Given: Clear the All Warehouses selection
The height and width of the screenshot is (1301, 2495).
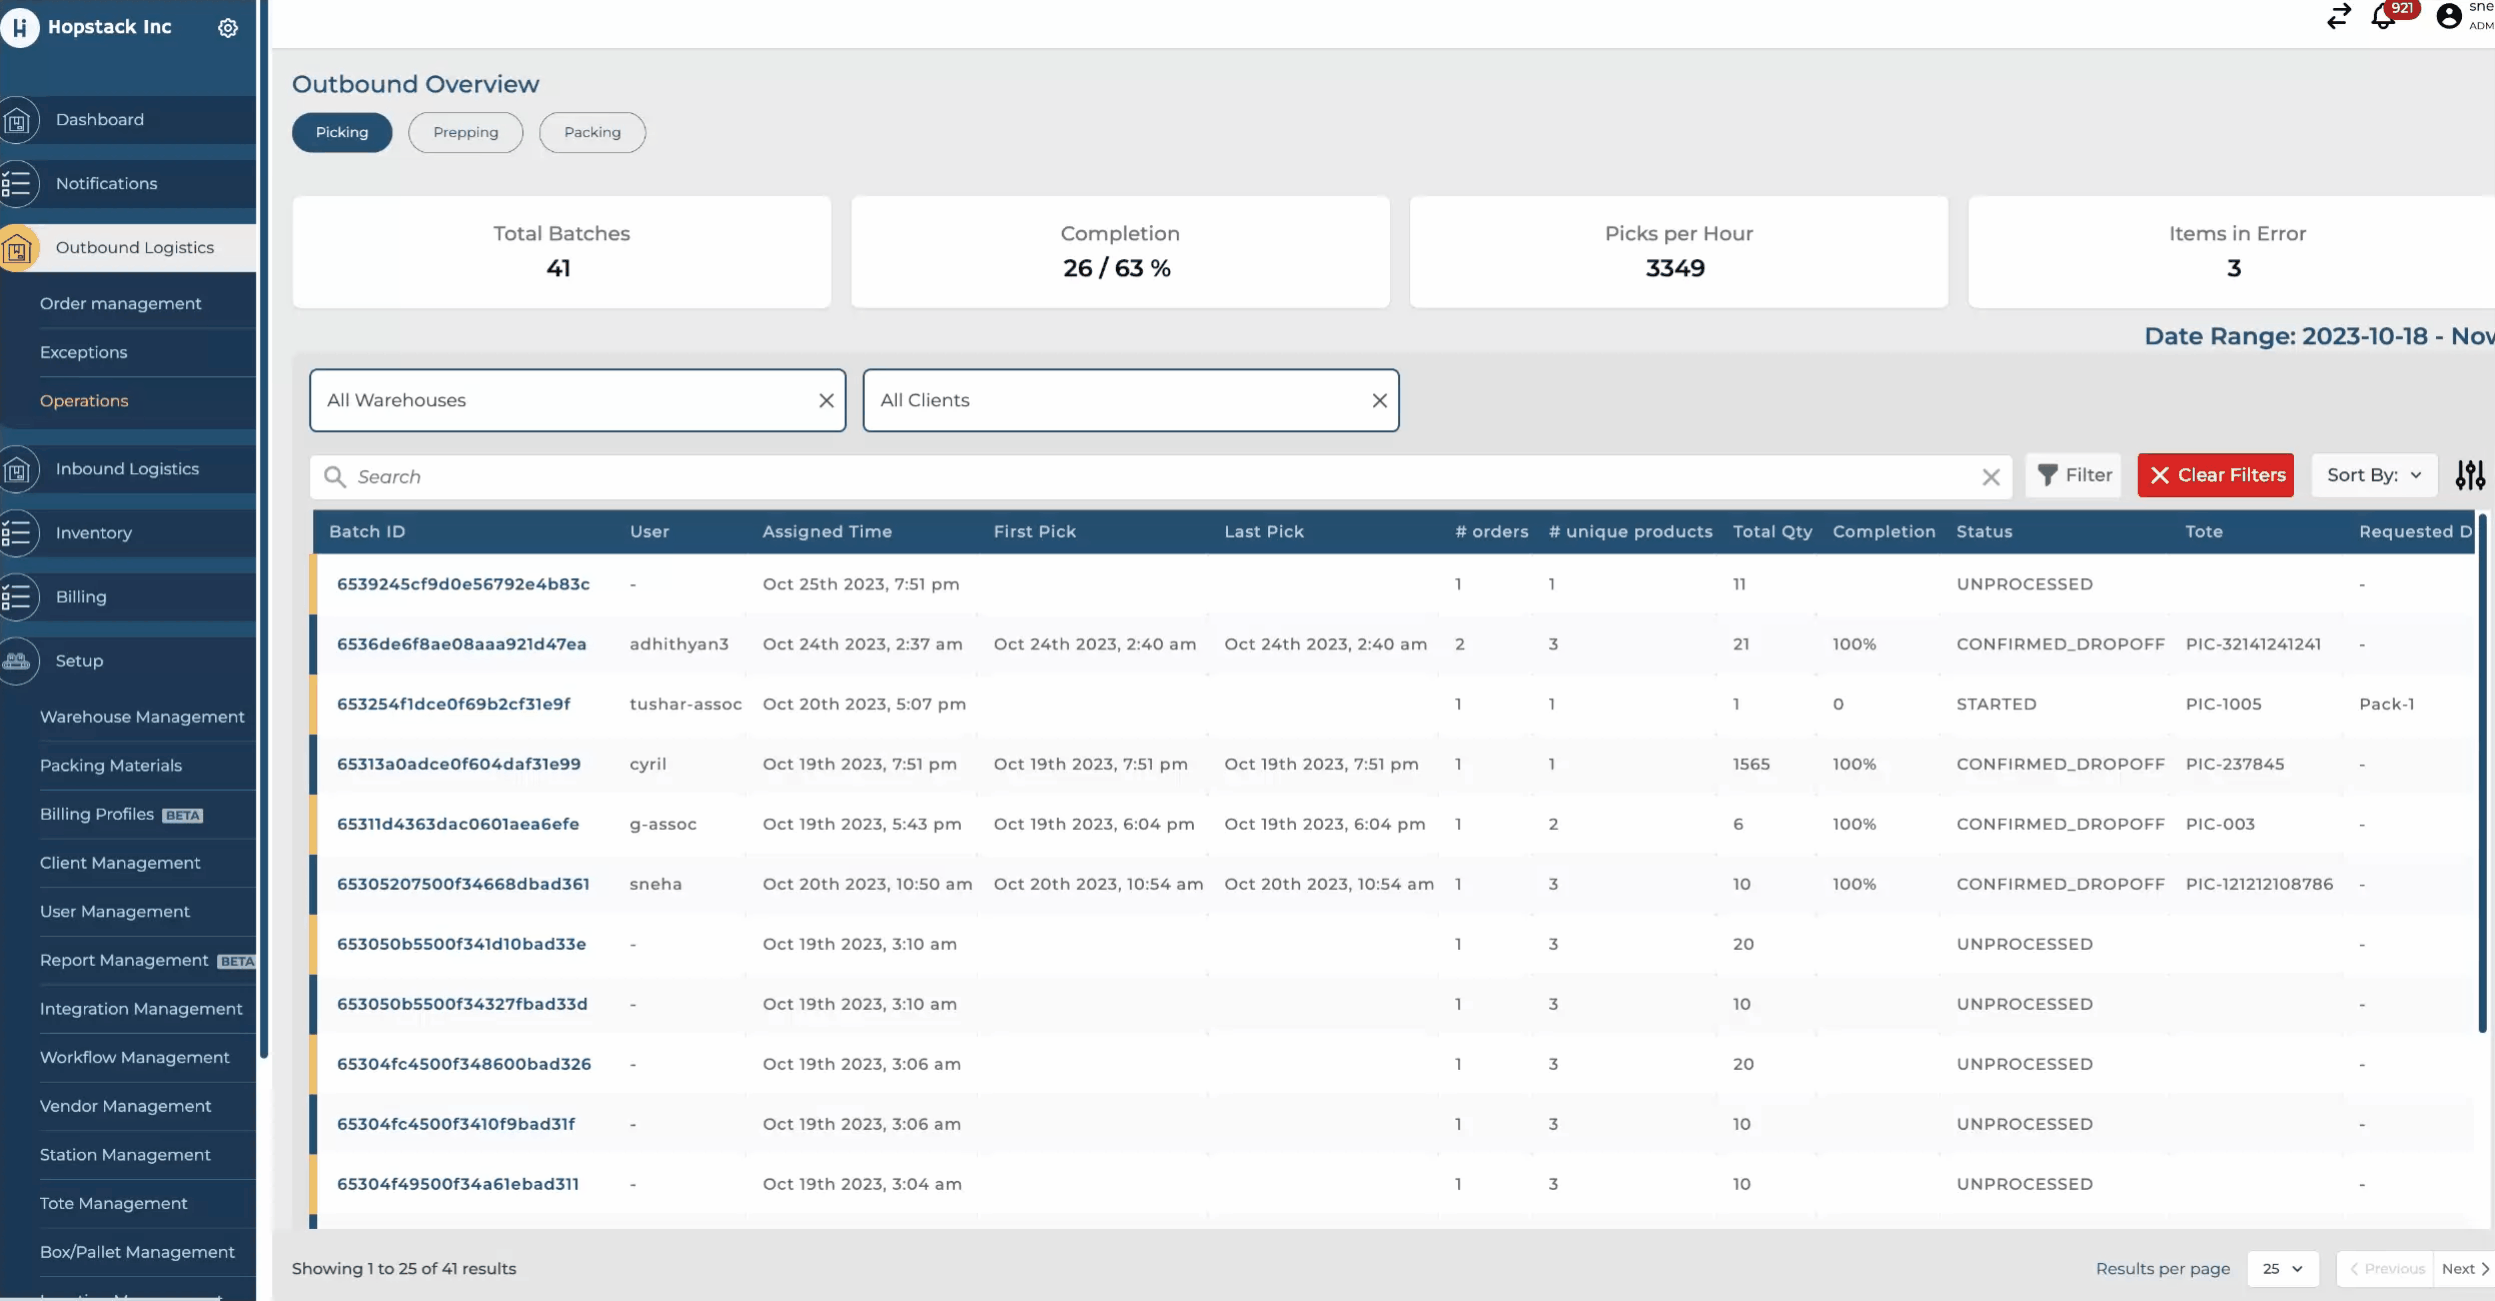Looking at the screenshot, I should (826, 401).
